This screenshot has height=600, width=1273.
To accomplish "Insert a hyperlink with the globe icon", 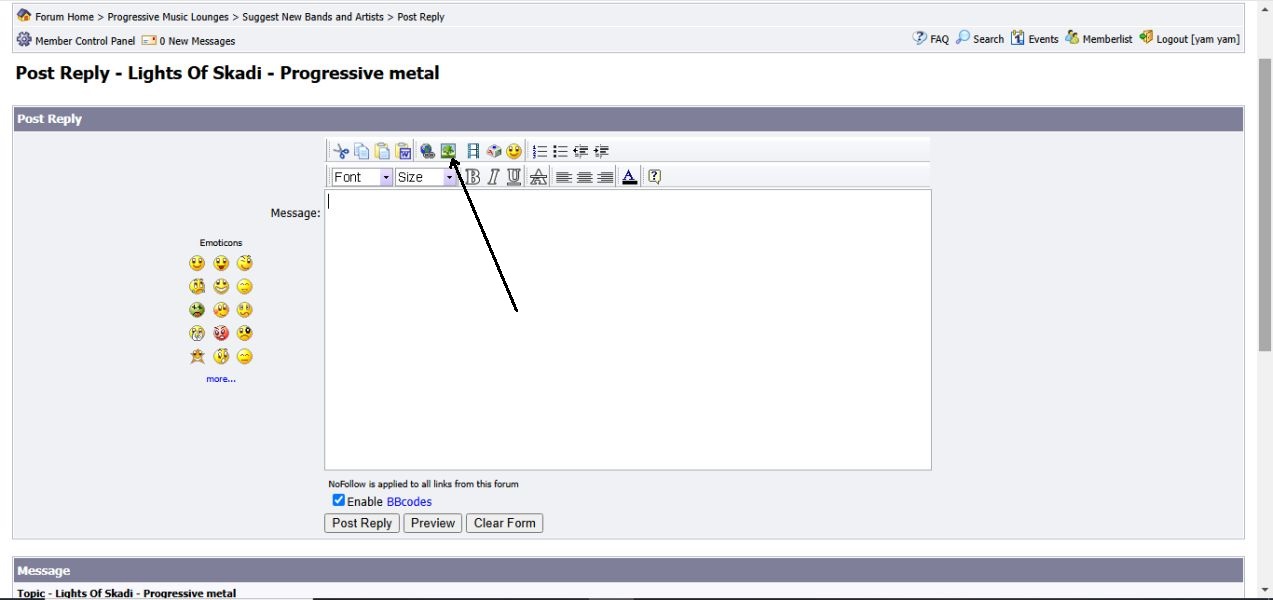I will click(427, 151).
